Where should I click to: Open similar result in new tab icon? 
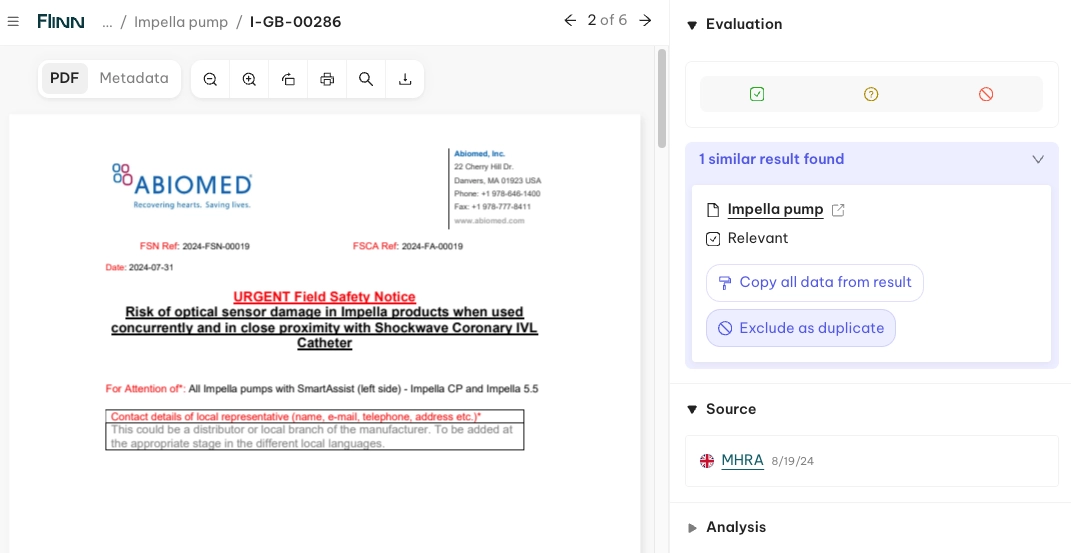838,210
